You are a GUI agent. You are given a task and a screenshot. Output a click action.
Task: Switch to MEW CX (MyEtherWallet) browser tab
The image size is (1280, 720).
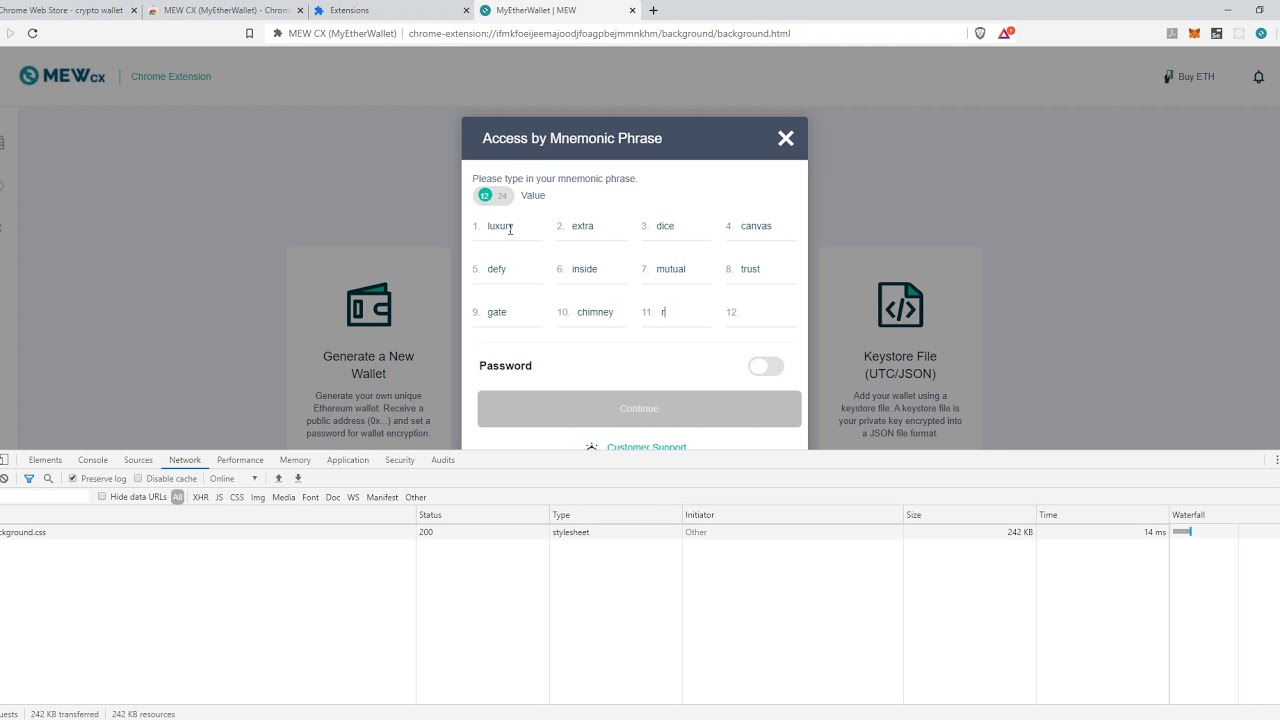[x=225, y=10]
